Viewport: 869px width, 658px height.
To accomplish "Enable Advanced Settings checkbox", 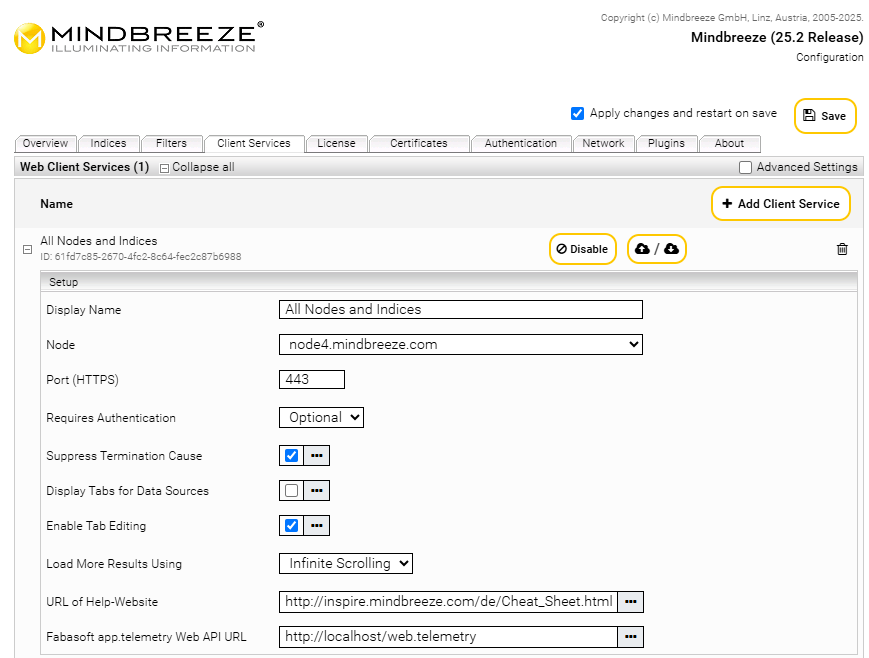I will coord(745,167).
